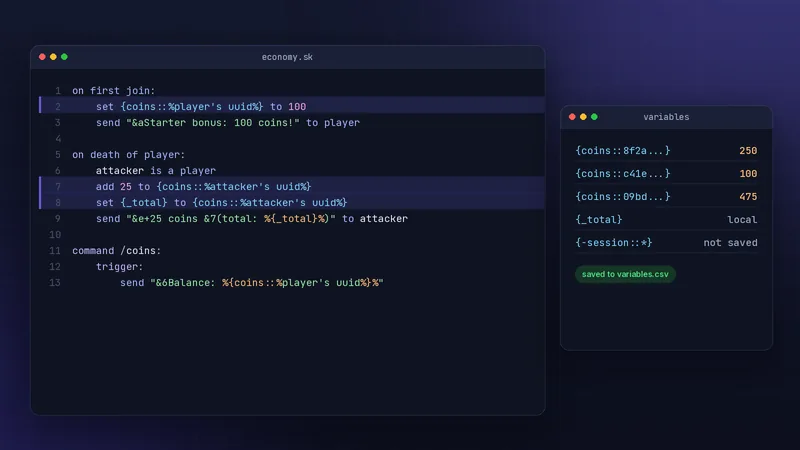Click the value 475 in variables
Viewport: 800px width, 450px height.
pyautogui.click(x=748, y=196)
